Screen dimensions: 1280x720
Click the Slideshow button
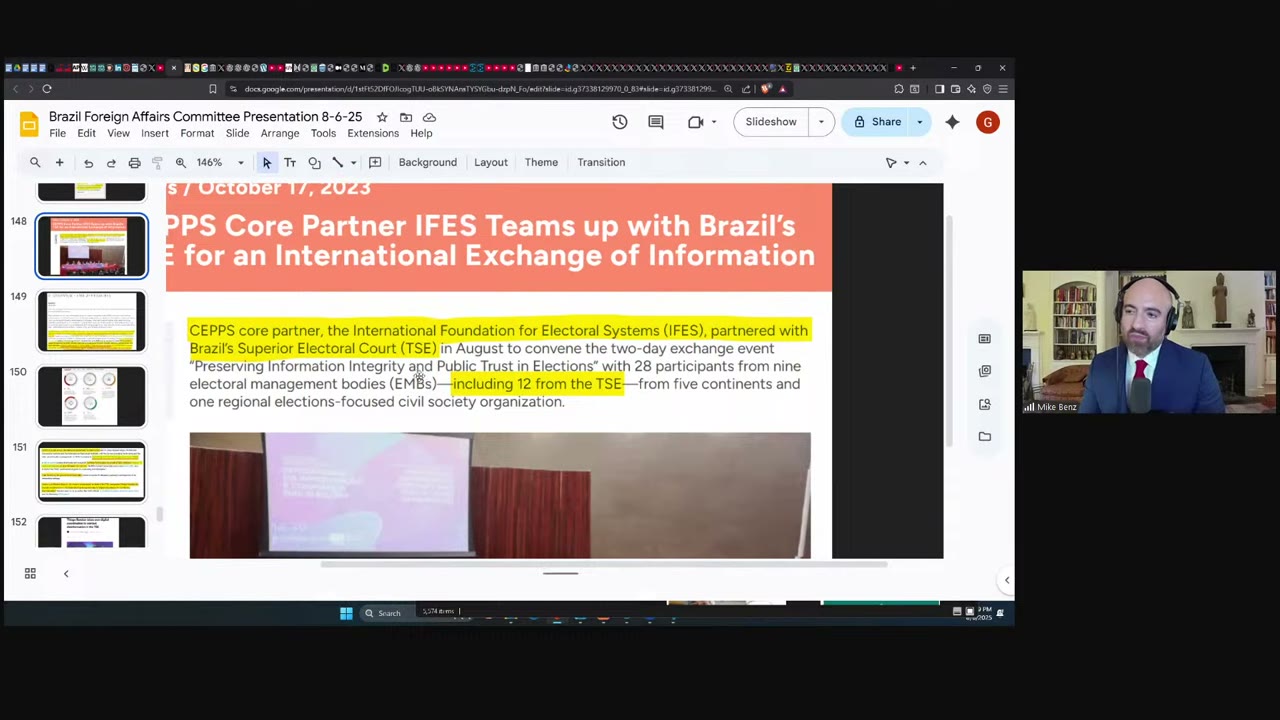771,122
